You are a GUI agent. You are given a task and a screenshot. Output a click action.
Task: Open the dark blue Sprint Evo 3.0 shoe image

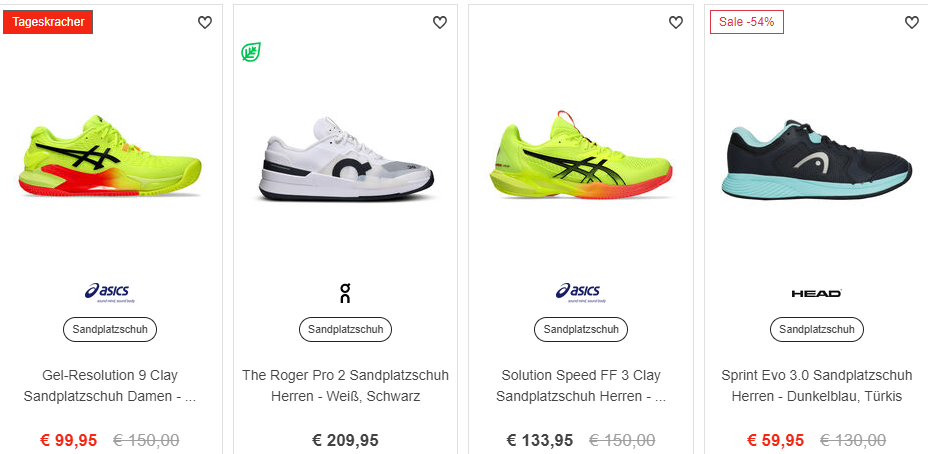(816, 160)
